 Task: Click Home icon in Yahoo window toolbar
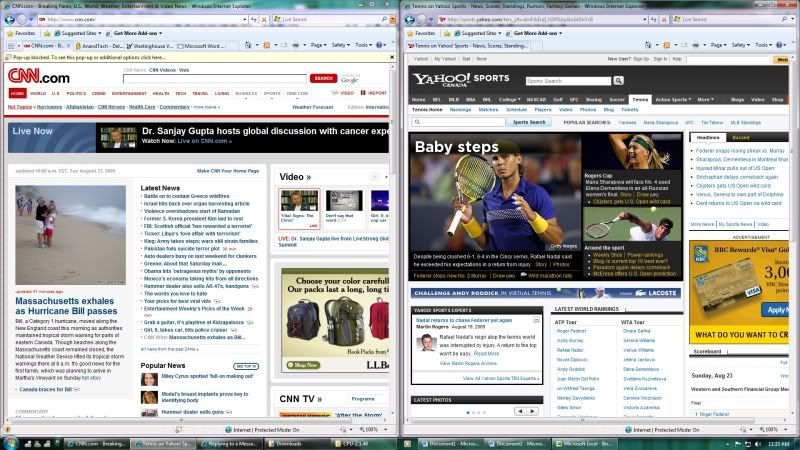pos(647,45)
